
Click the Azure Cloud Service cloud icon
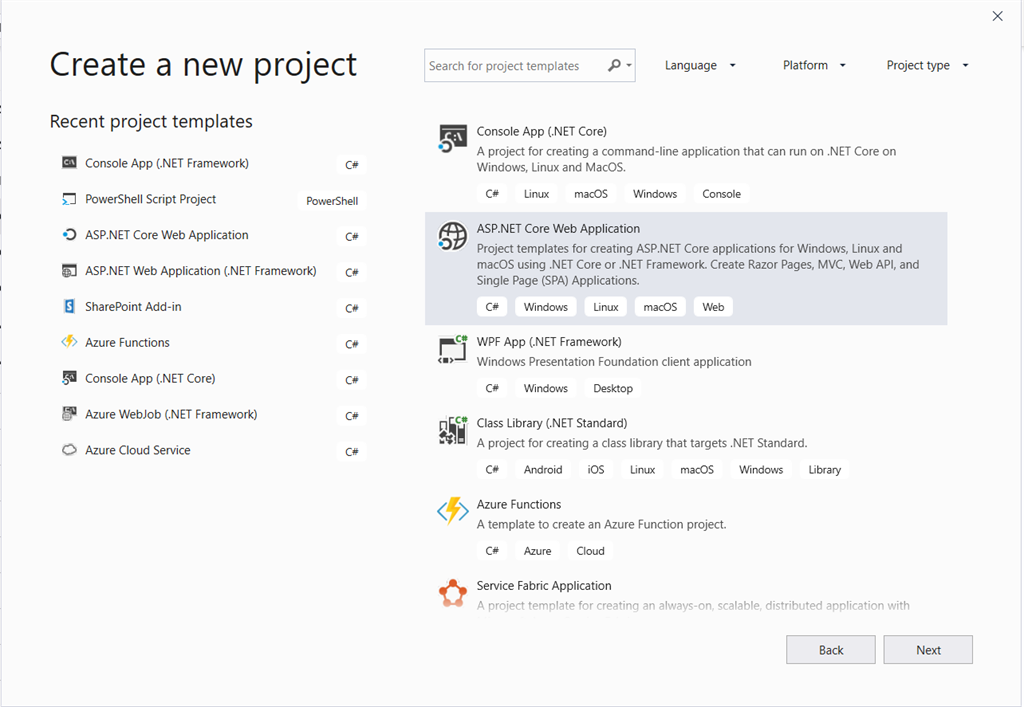69,450
